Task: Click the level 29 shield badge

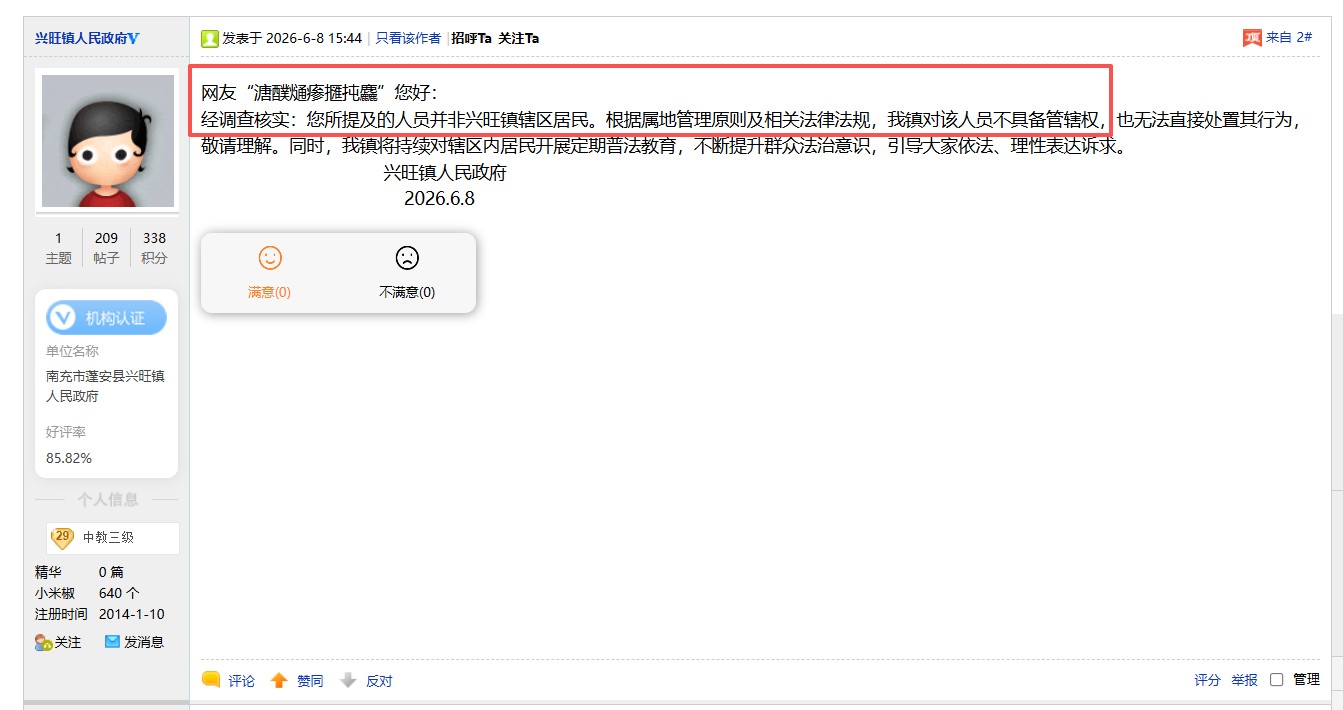Action: (x=63, y=537)
